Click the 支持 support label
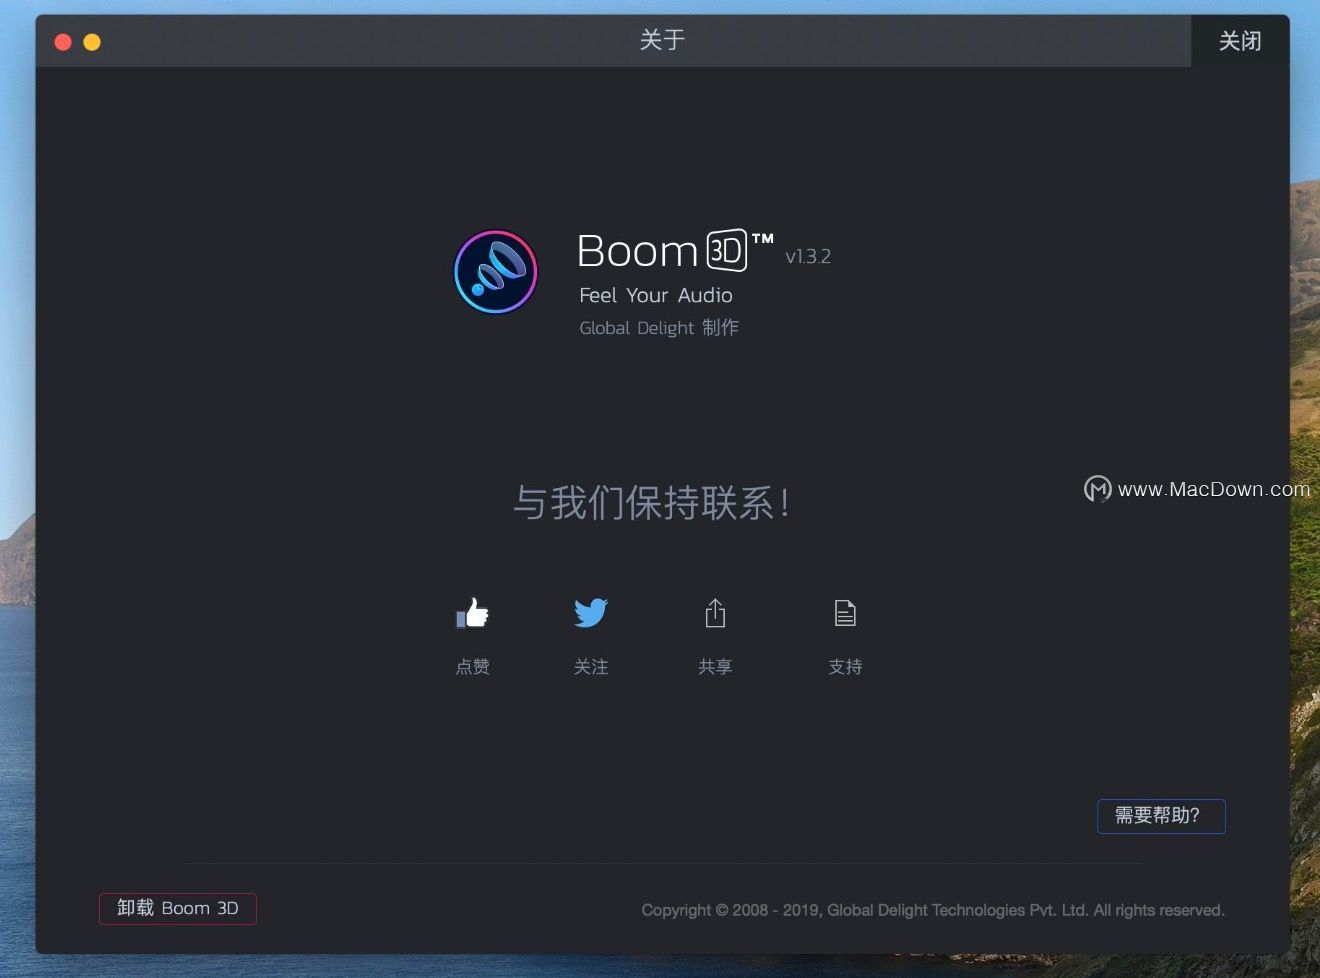The image size is (1320, 978). point(845,667)
